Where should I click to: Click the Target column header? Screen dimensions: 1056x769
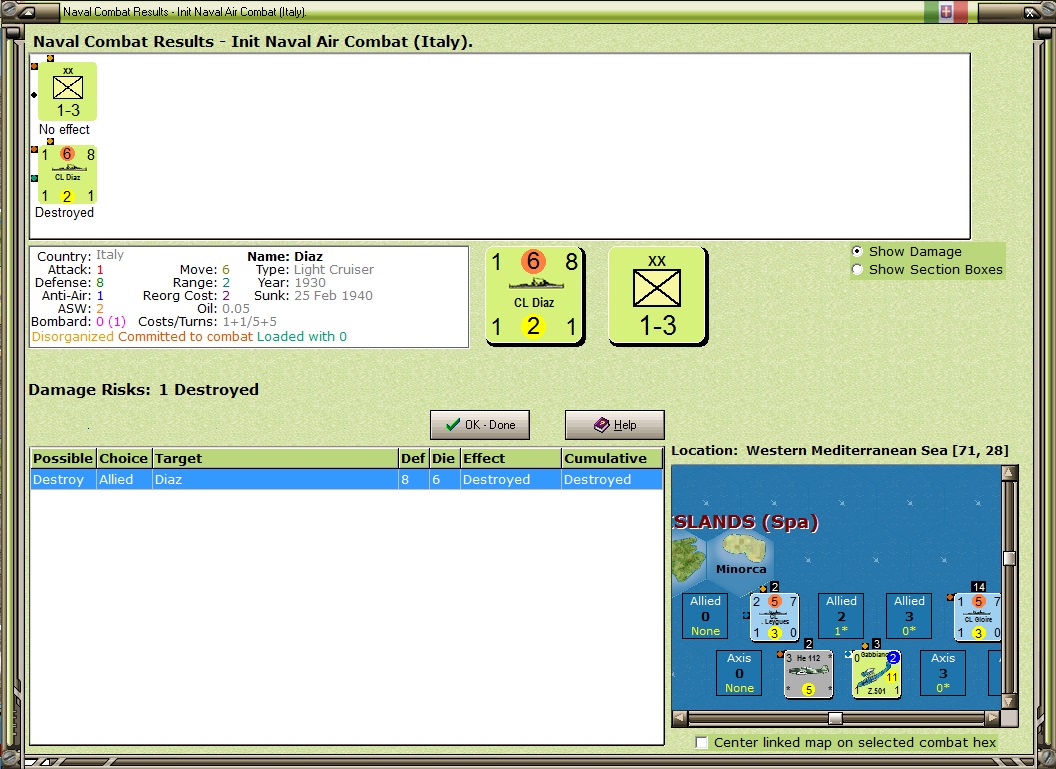(x=275, y=458)
